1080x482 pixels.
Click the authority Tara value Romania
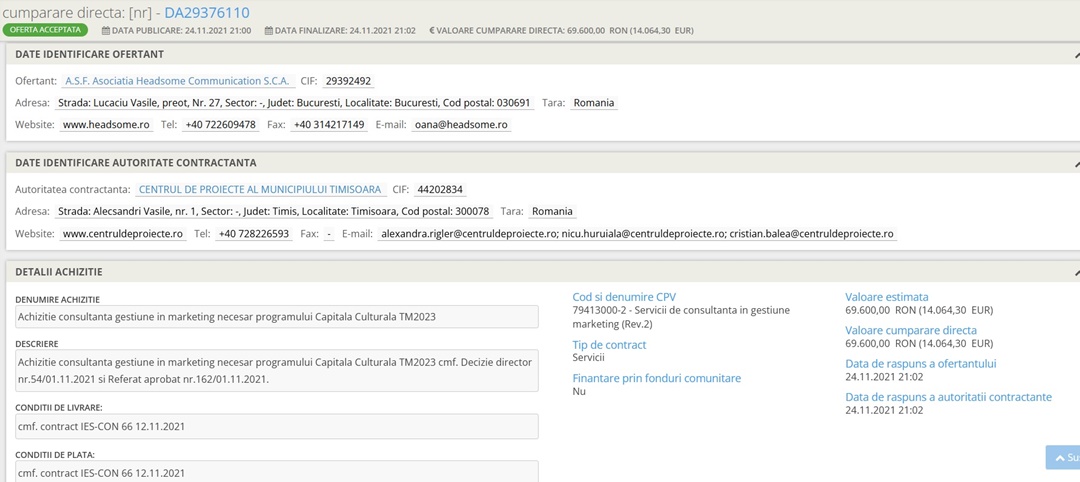(x=552, y=211)
